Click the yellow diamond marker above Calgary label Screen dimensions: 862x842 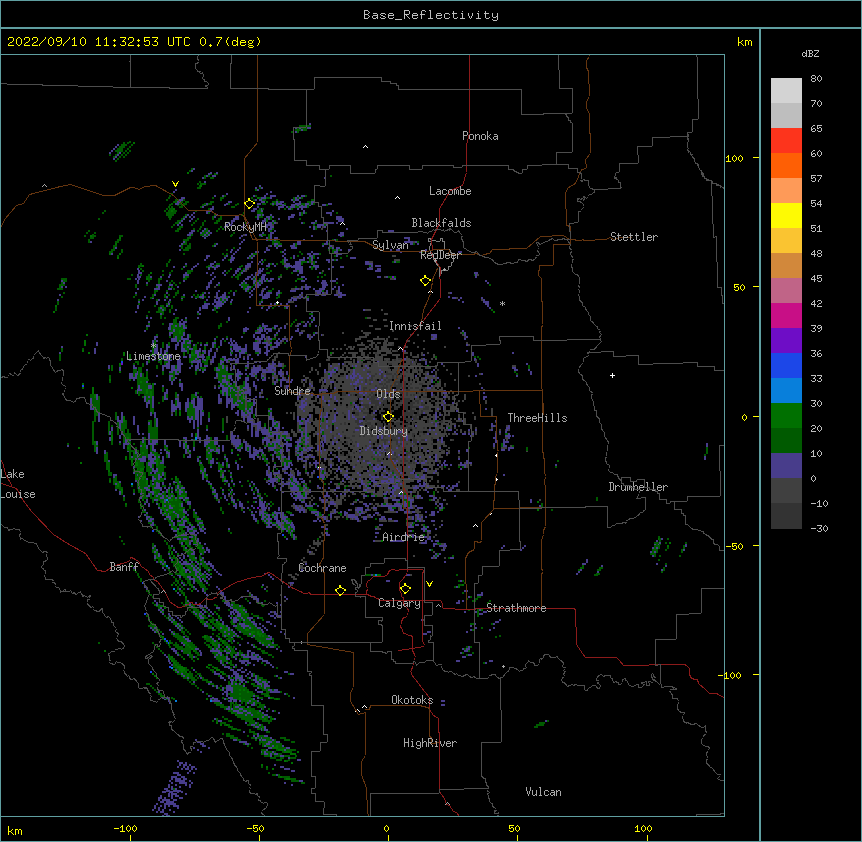coord(405,589)
